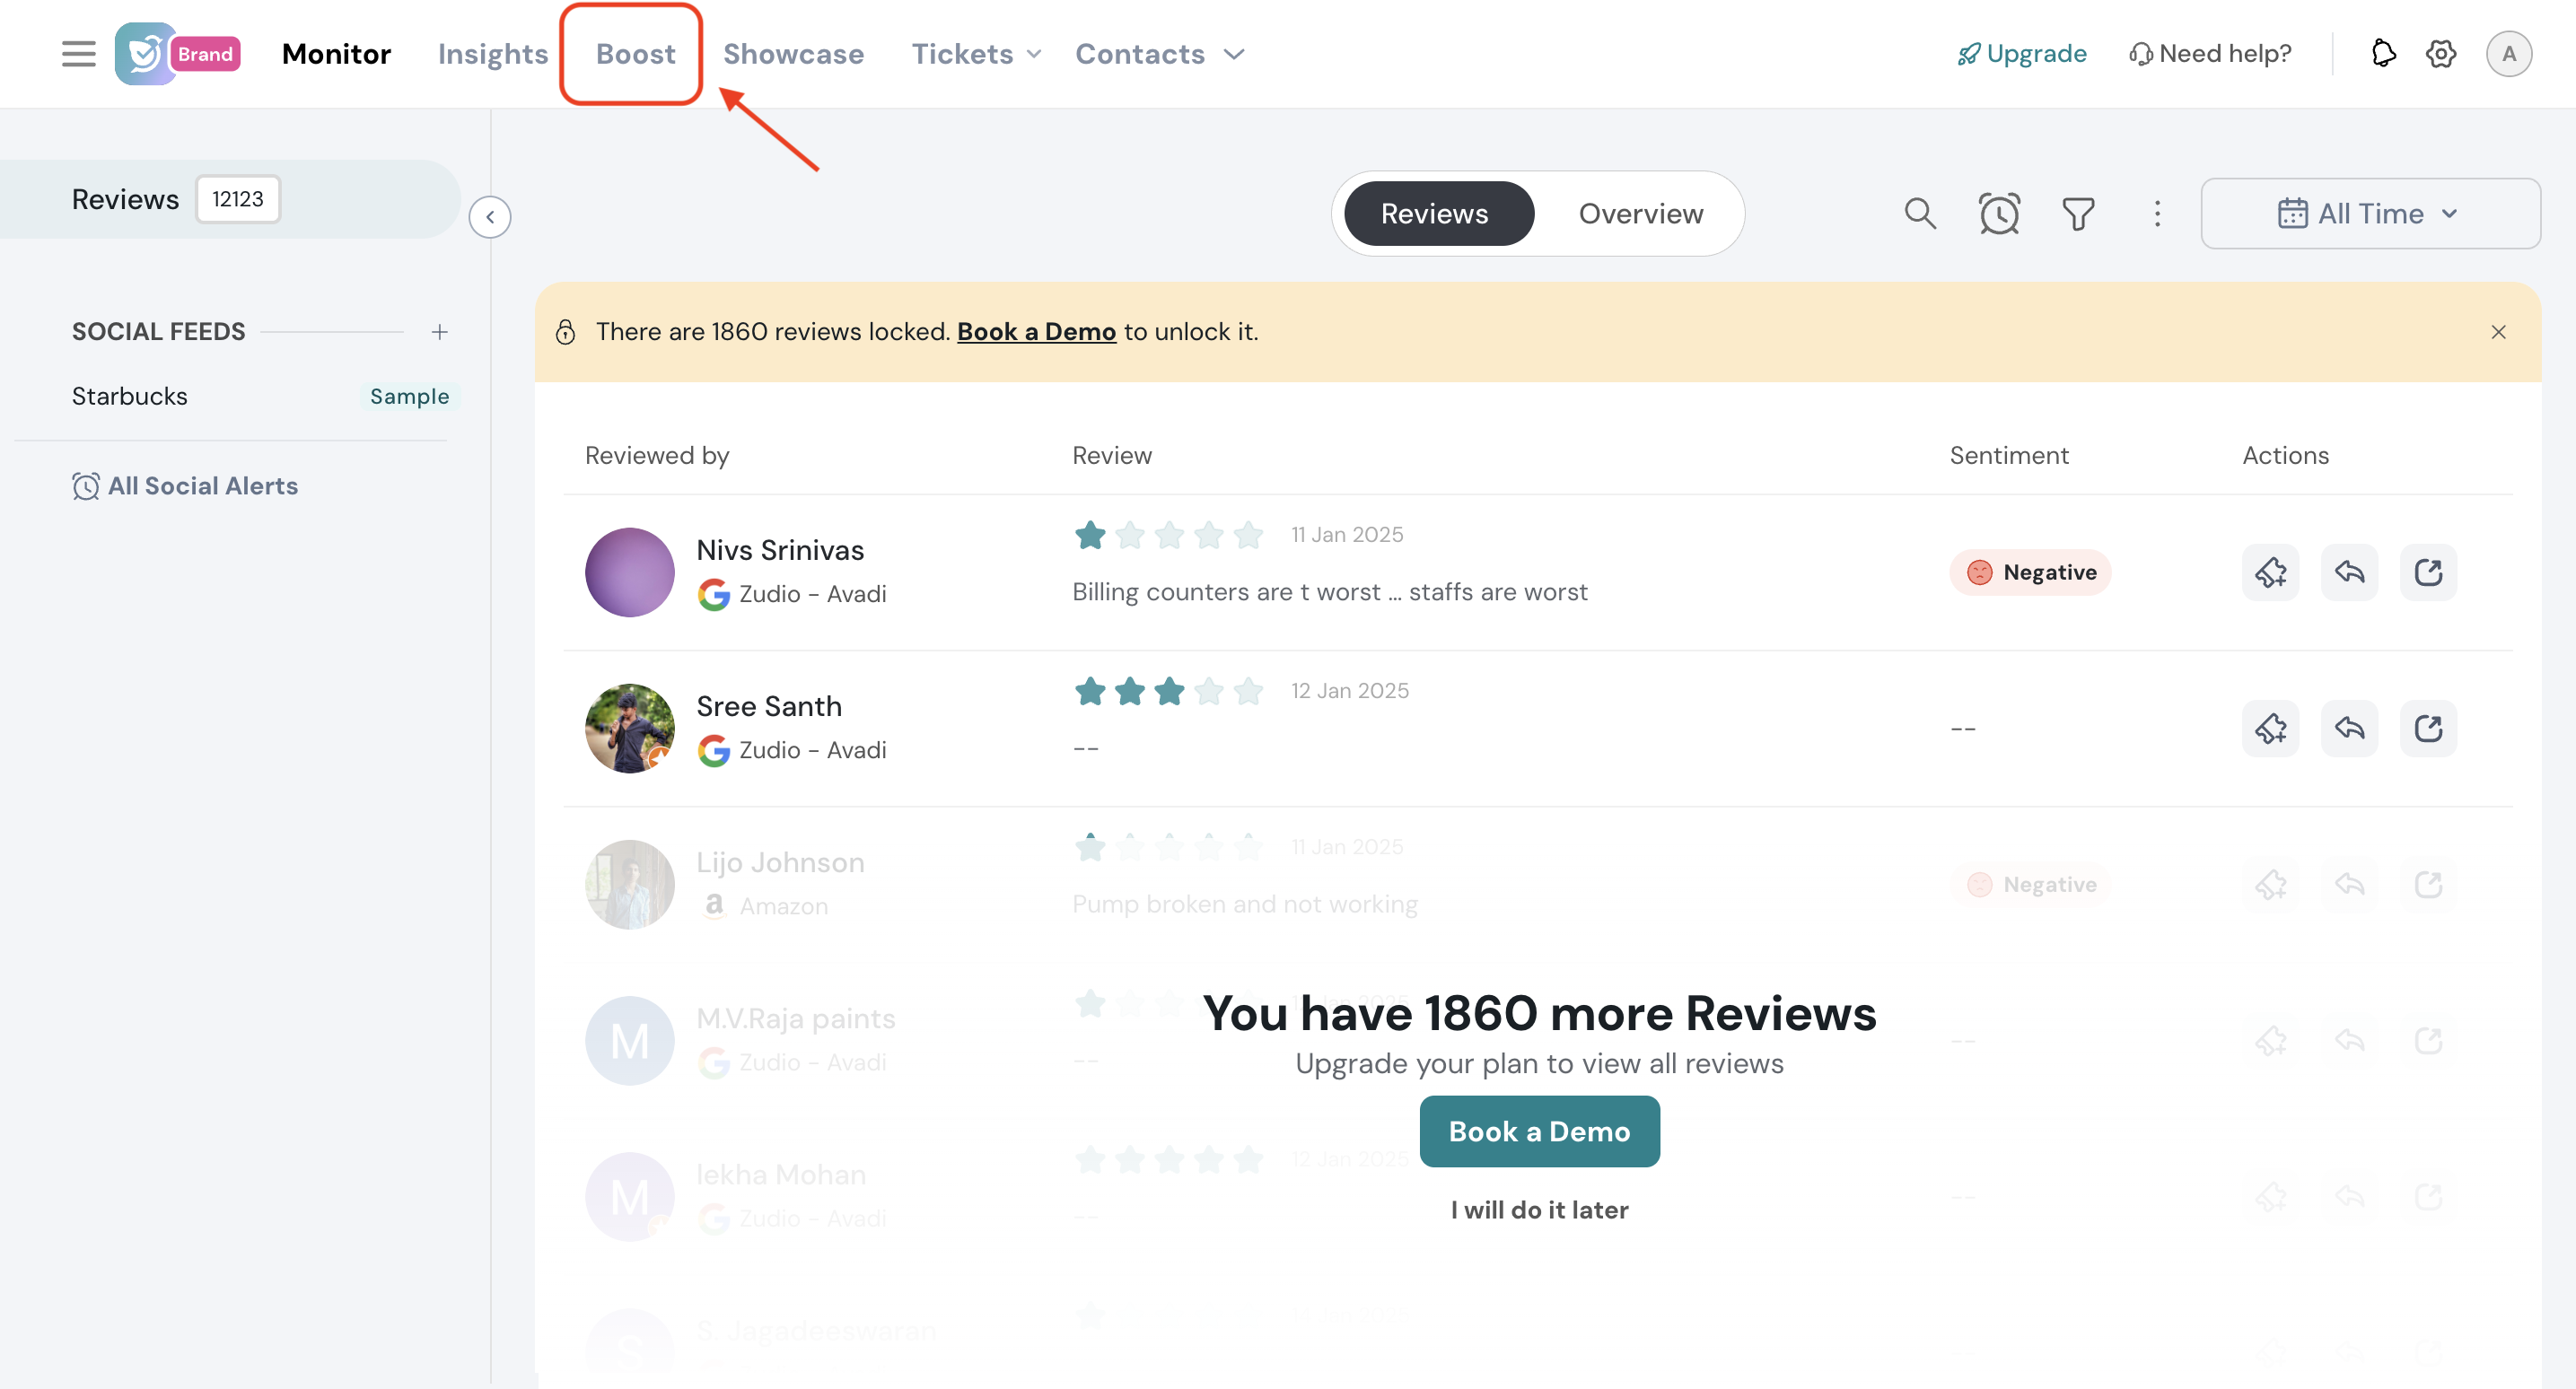The width and height of the screenshot is (2576, 1389).
Task: Open the settings gear icon
Action: (2441, 54)
